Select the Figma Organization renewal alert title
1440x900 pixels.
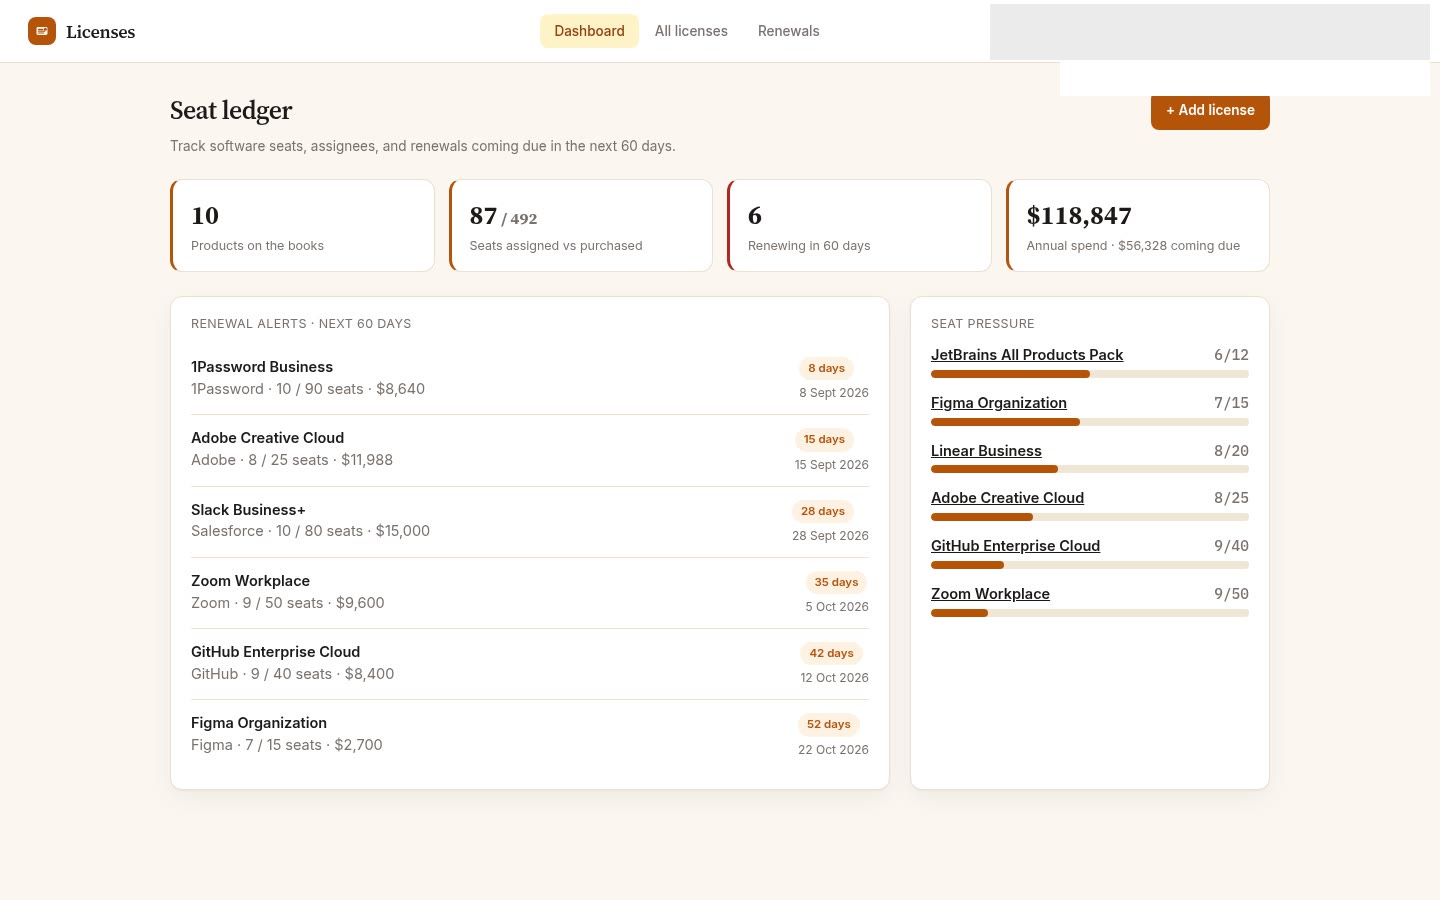click(259, 723)
